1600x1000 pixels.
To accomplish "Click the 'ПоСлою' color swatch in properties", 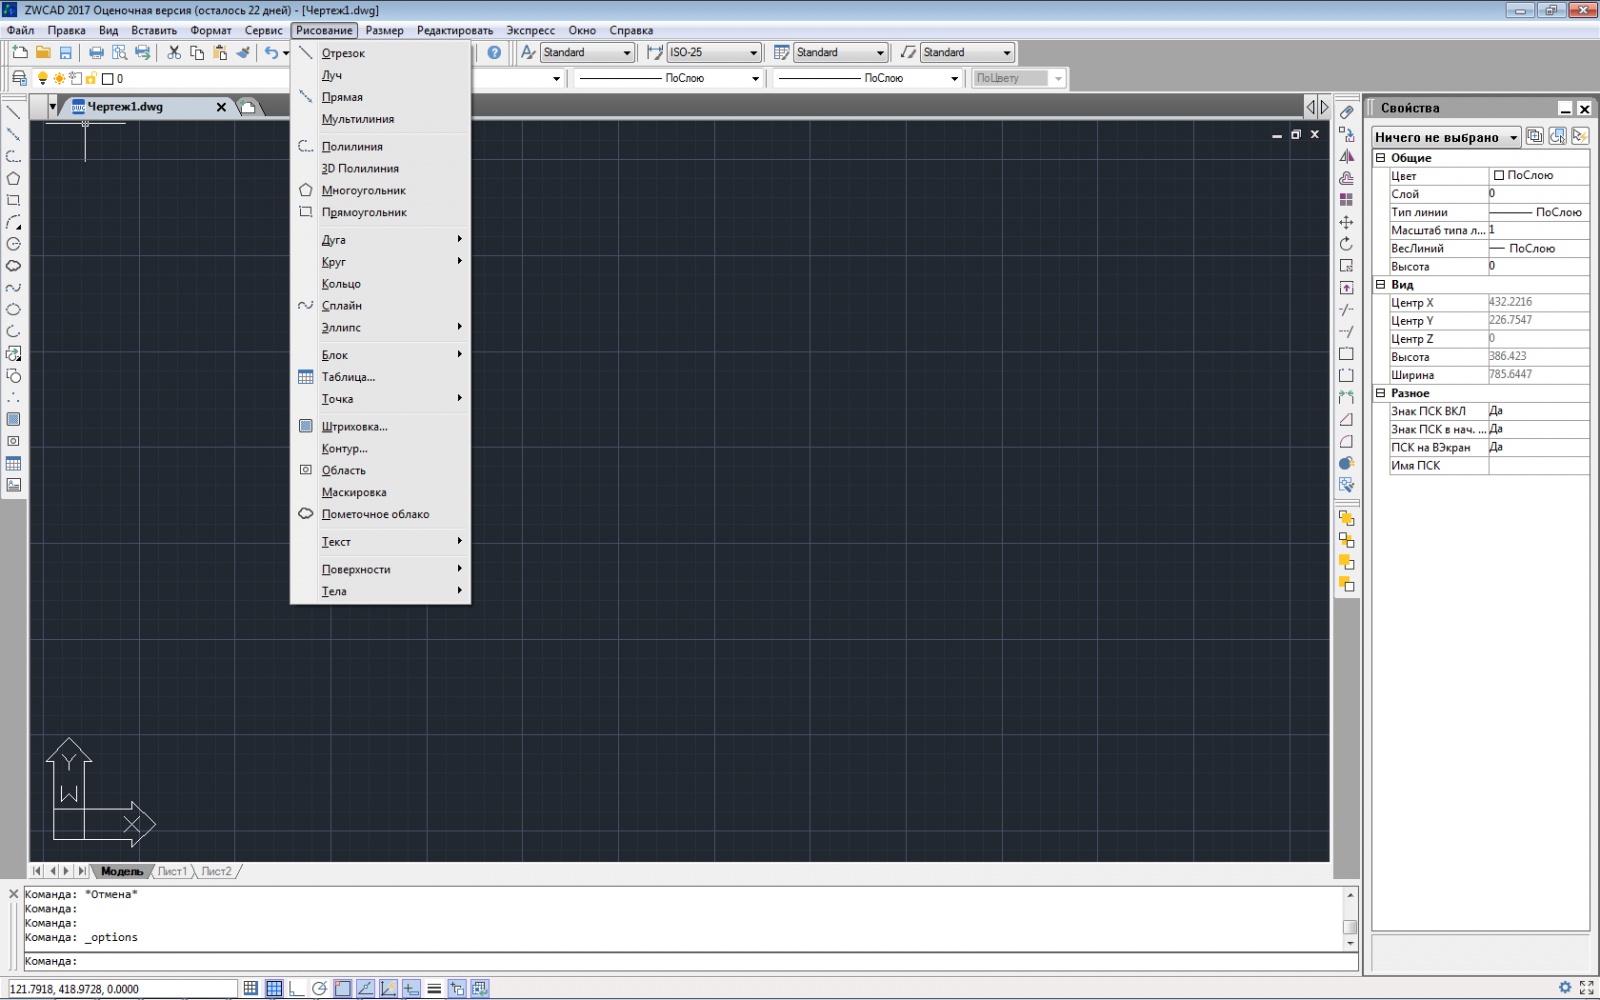I will coord(1498,175).
